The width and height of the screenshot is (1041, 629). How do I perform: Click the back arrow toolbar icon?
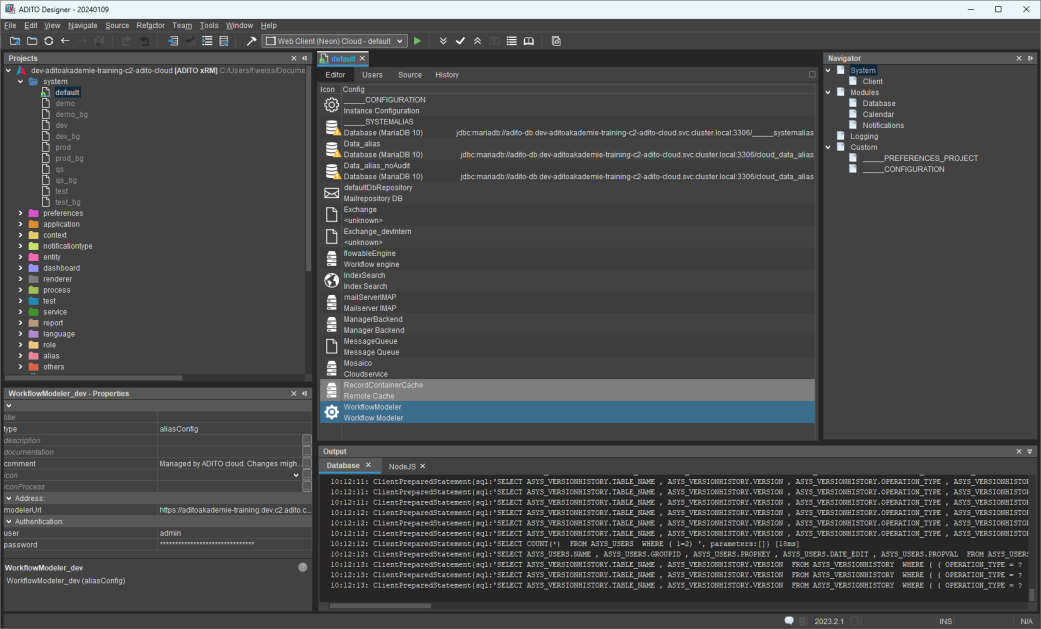coord(65,41)
